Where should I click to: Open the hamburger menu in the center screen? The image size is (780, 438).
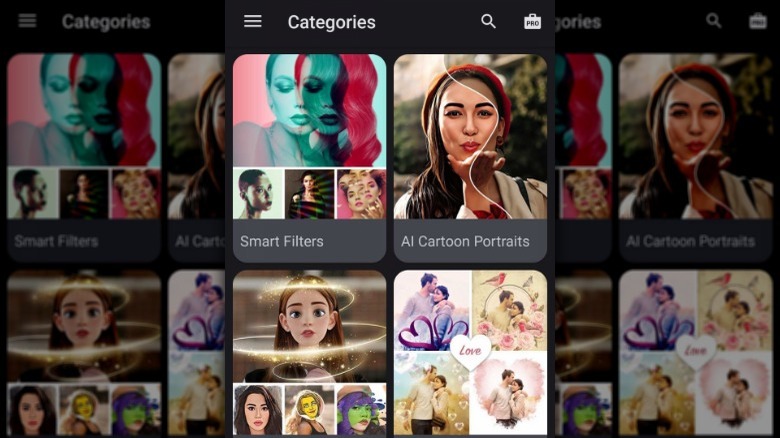pos(253,21)
